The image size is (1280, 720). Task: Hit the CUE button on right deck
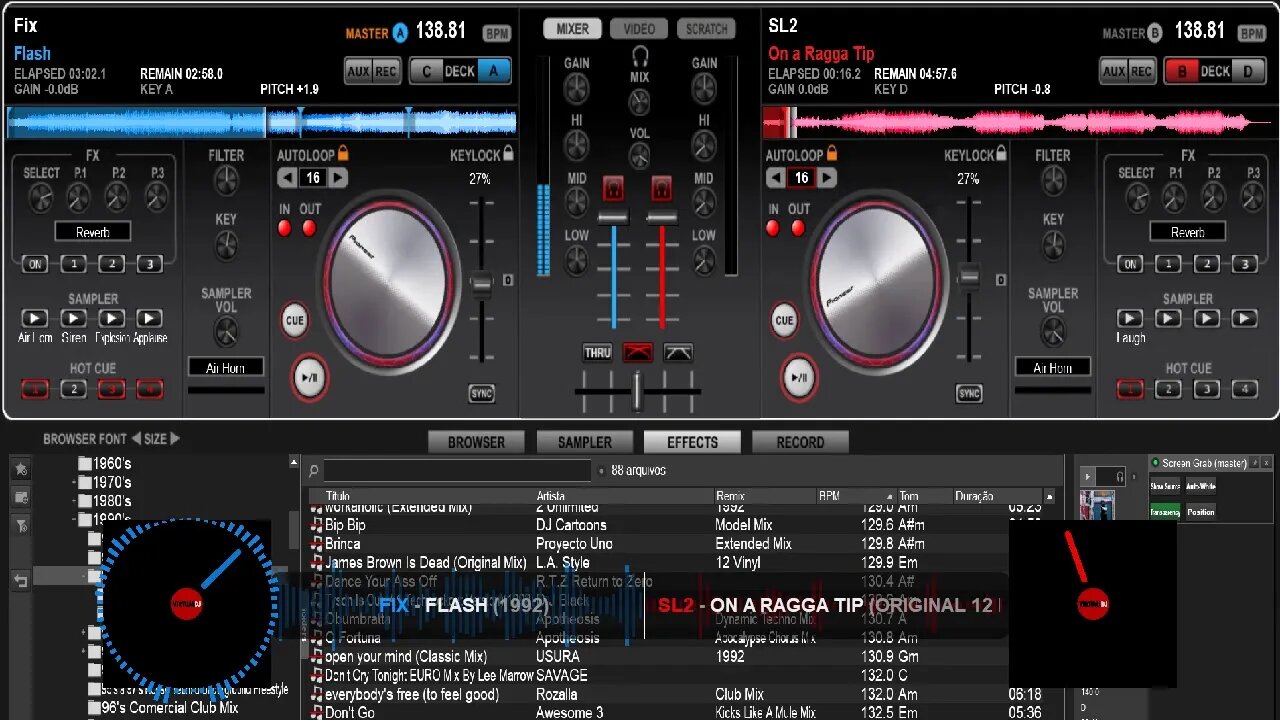tap(784, 320)
